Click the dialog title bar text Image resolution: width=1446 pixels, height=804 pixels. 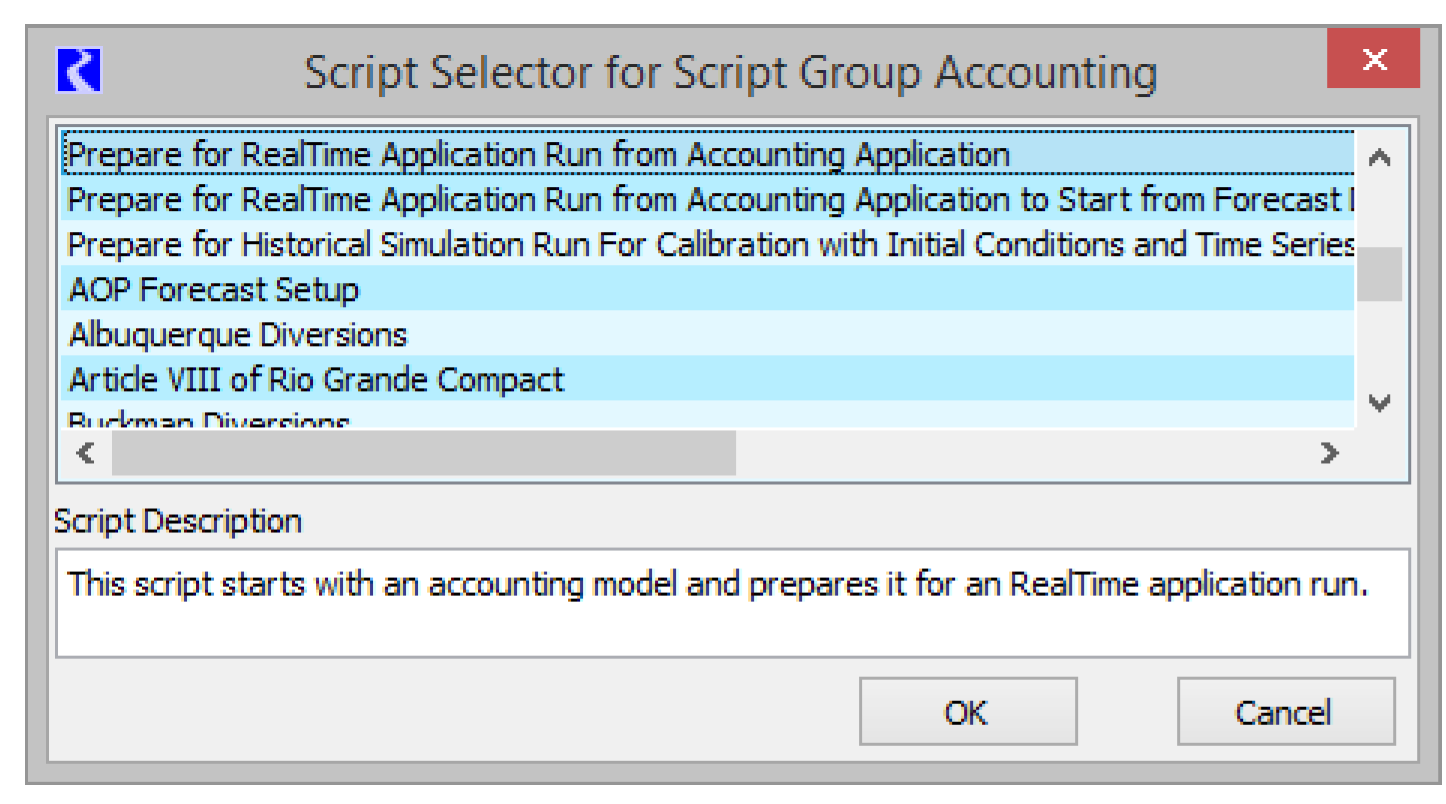click(730, 73)
